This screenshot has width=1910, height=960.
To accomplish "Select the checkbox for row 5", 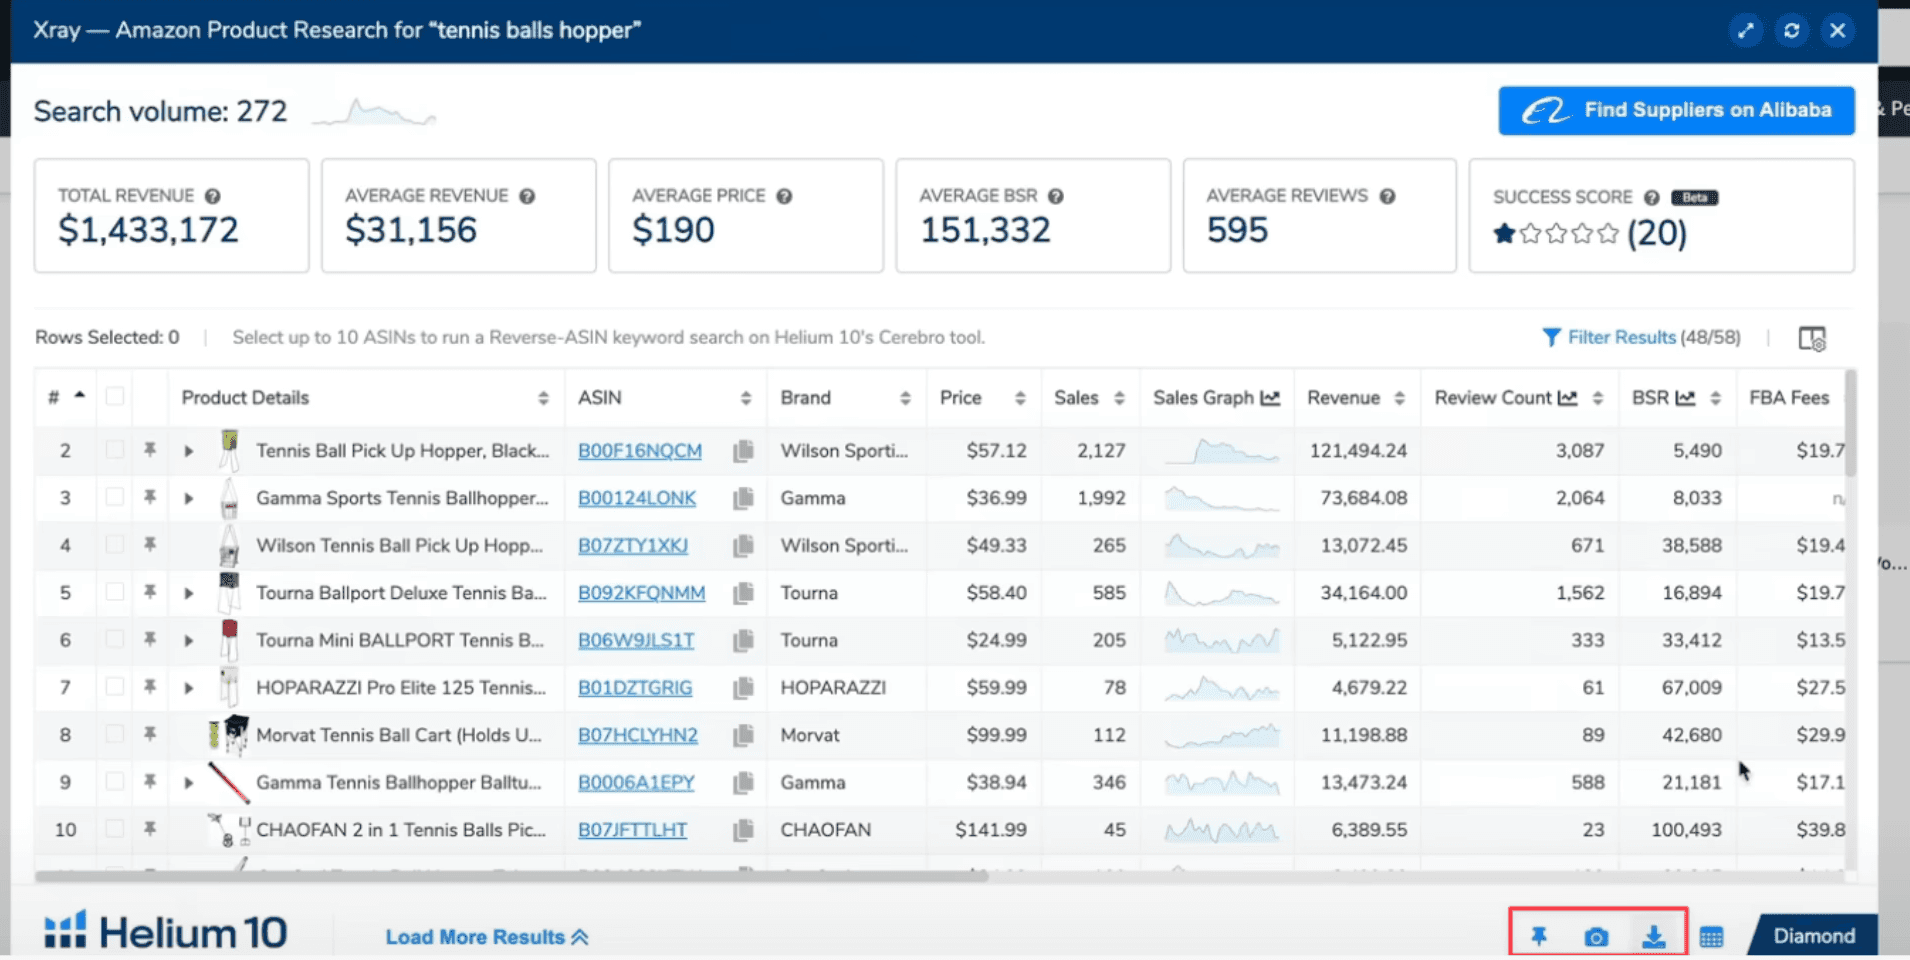I will tap(115, 592).
